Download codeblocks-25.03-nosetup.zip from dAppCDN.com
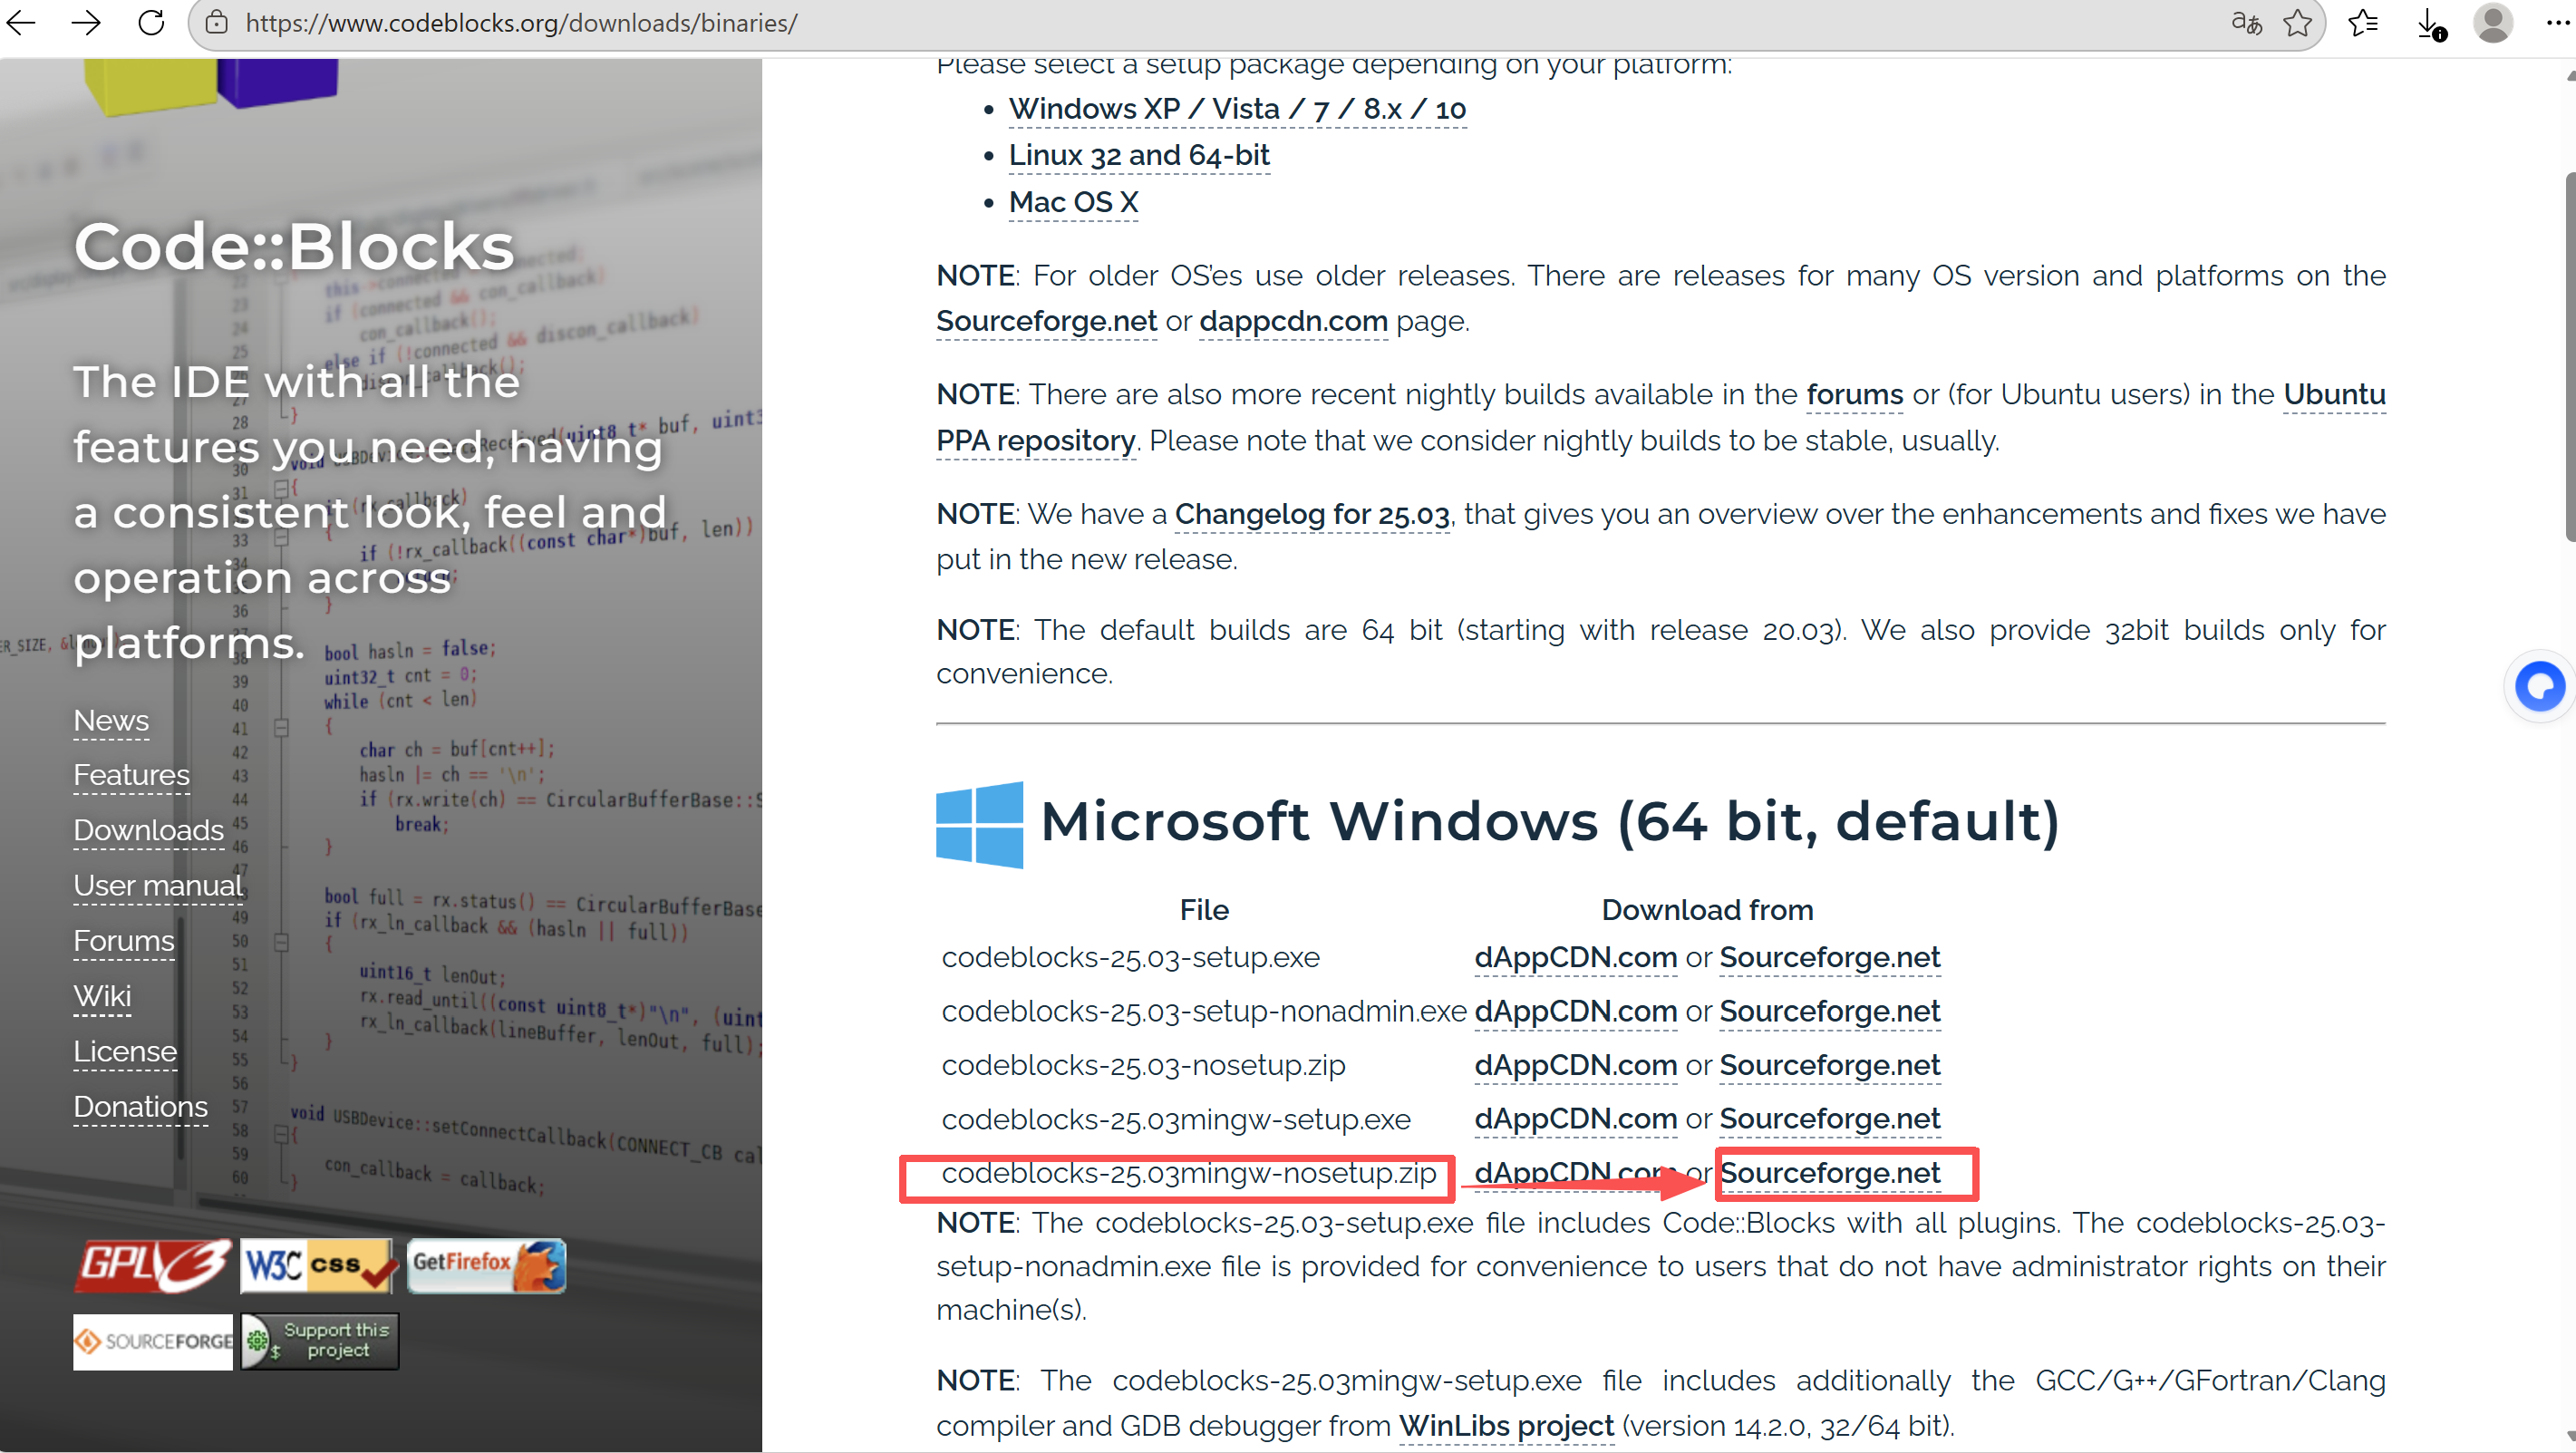This screenshot has width=2576, height=1453. coord(1575,1065)
